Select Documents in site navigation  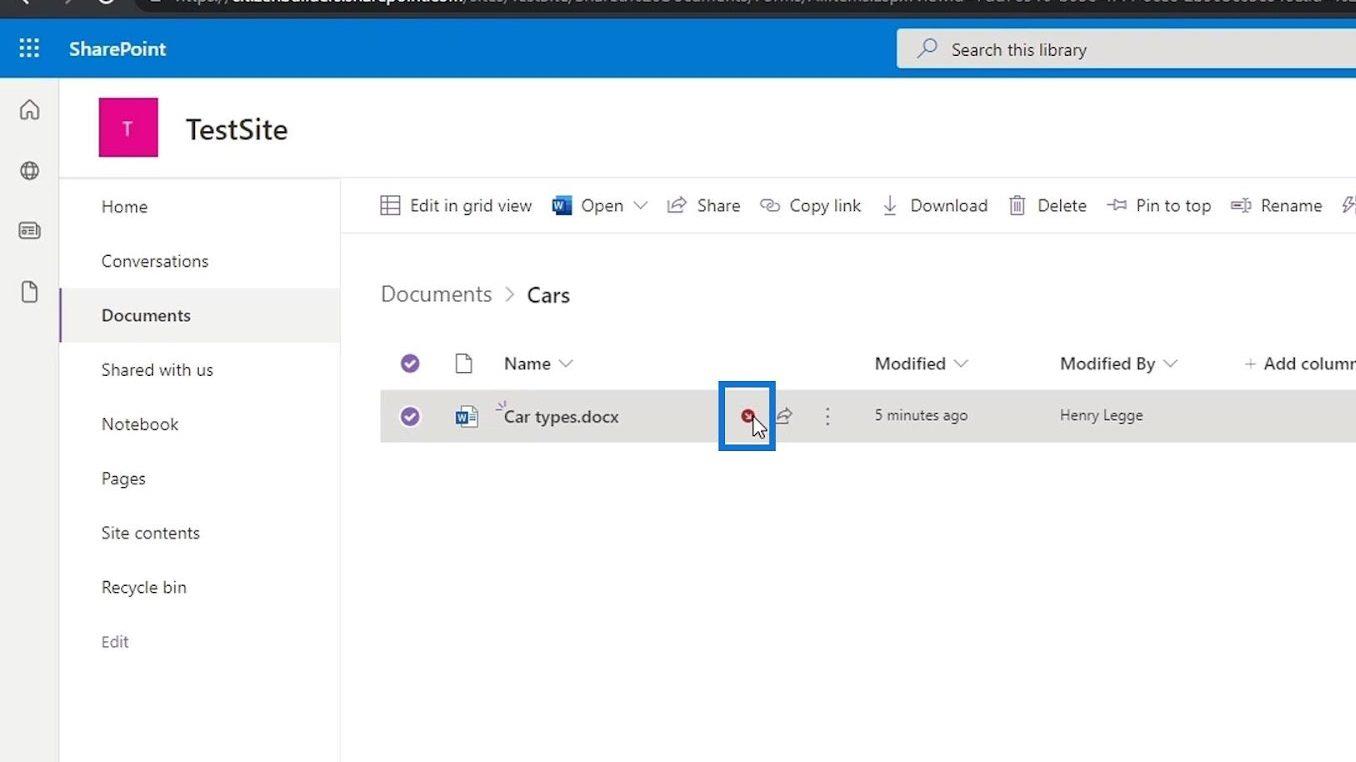(146, 315)
